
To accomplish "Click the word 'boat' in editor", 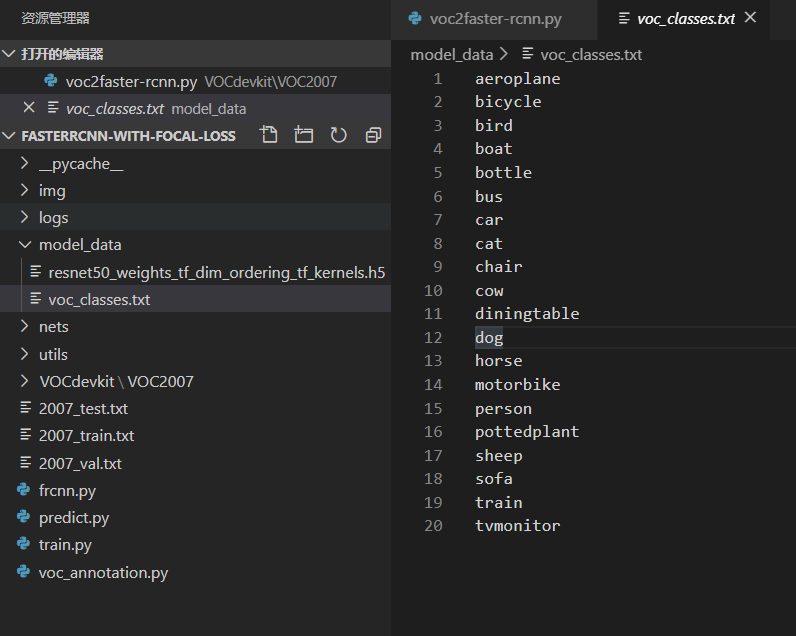I will click(x=493, y=148).
